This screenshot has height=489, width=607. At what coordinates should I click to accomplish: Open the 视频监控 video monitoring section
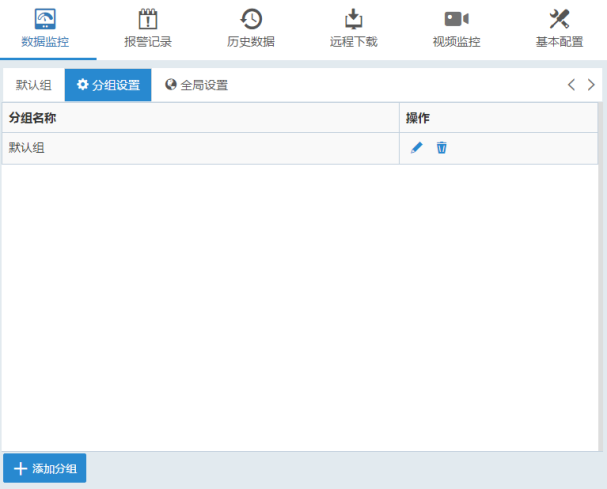[x=456, y=29]
